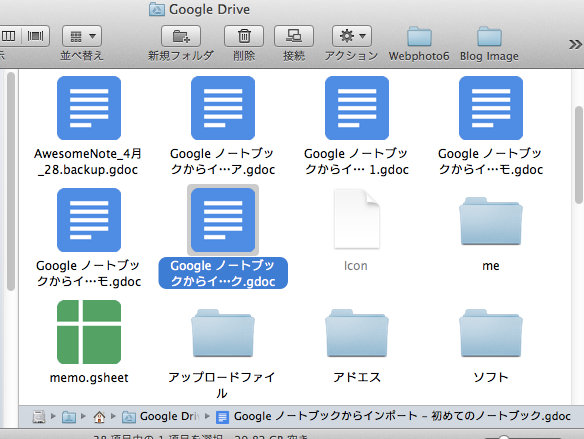Select the AwesomeNote_4月_28.backup.gdoc file icon
The width and height of the screenshot is (584, 439).
[x=89, y=108]
